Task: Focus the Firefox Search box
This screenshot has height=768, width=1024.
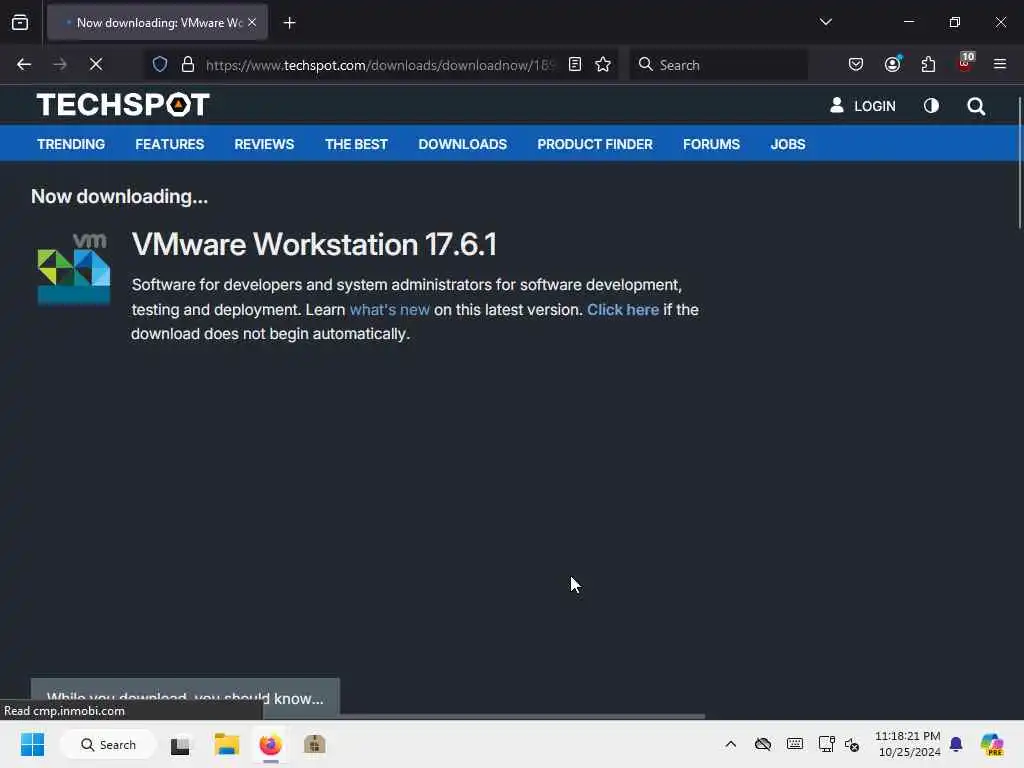Action: pos(718,65)
